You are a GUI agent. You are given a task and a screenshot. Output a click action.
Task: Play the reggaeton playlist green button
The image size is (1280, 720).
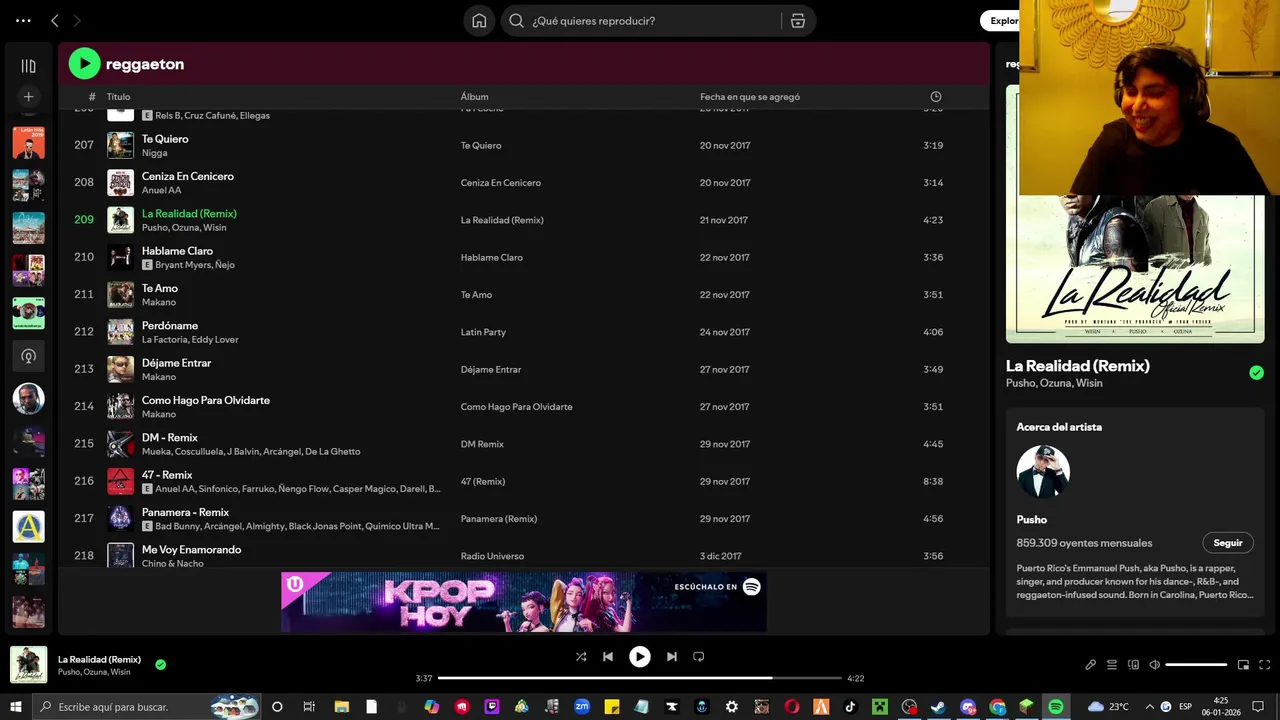pyautogui.click(x=84, y=64)
